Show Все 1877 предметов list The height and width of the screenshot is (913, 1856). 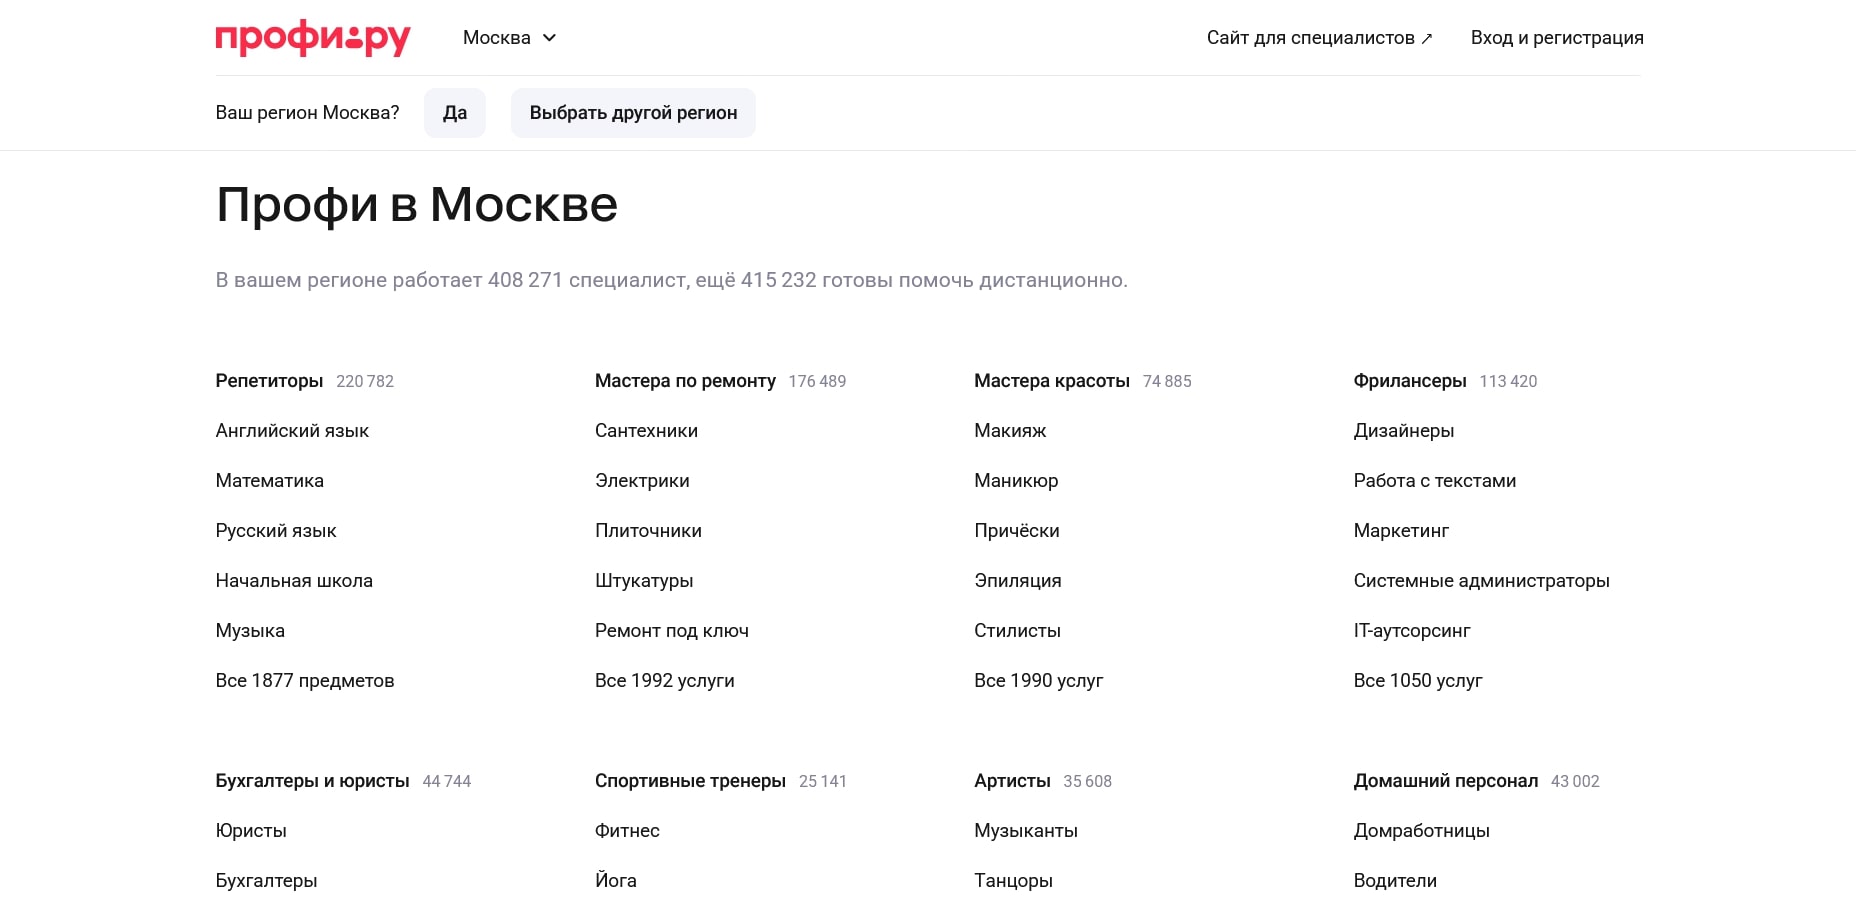point(305,681)
